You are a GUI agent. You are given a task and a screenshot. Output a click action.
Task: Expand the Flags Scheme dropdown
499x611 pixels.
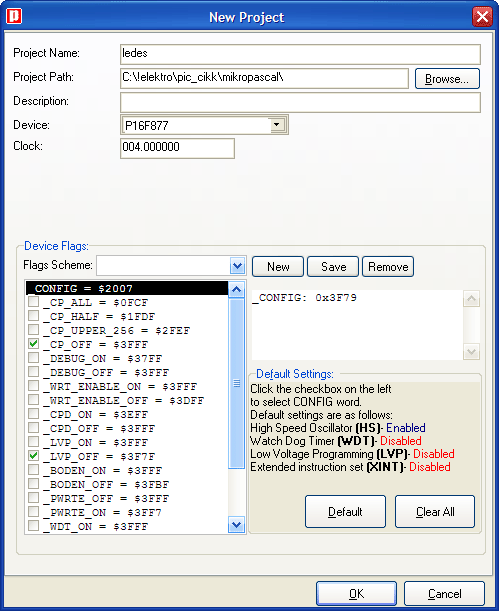pyautogui.click(x=238, y=266)
